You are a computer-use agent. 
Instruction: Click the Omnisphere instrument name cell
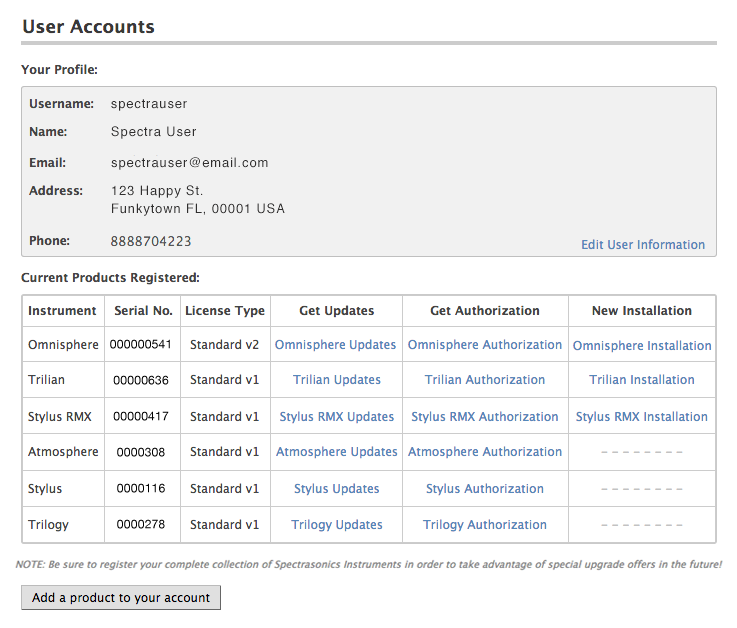click(x=63, y=345)
